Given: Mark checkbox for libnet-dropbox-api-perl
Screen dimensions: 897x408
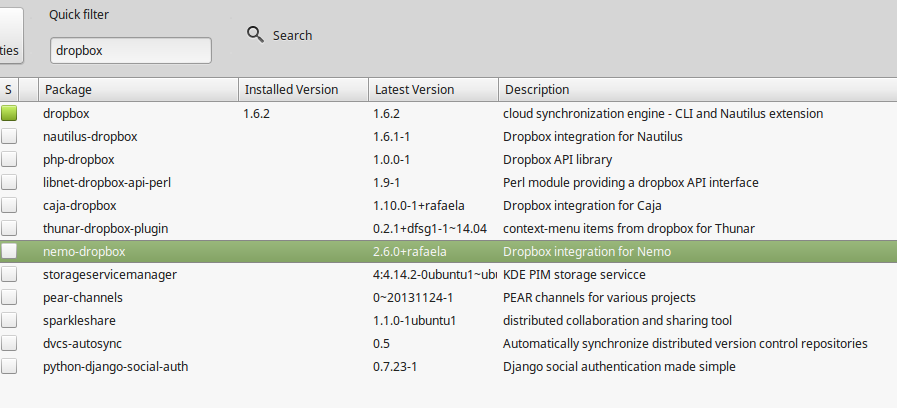Looking at the screenshot, I should coord(9,183).
